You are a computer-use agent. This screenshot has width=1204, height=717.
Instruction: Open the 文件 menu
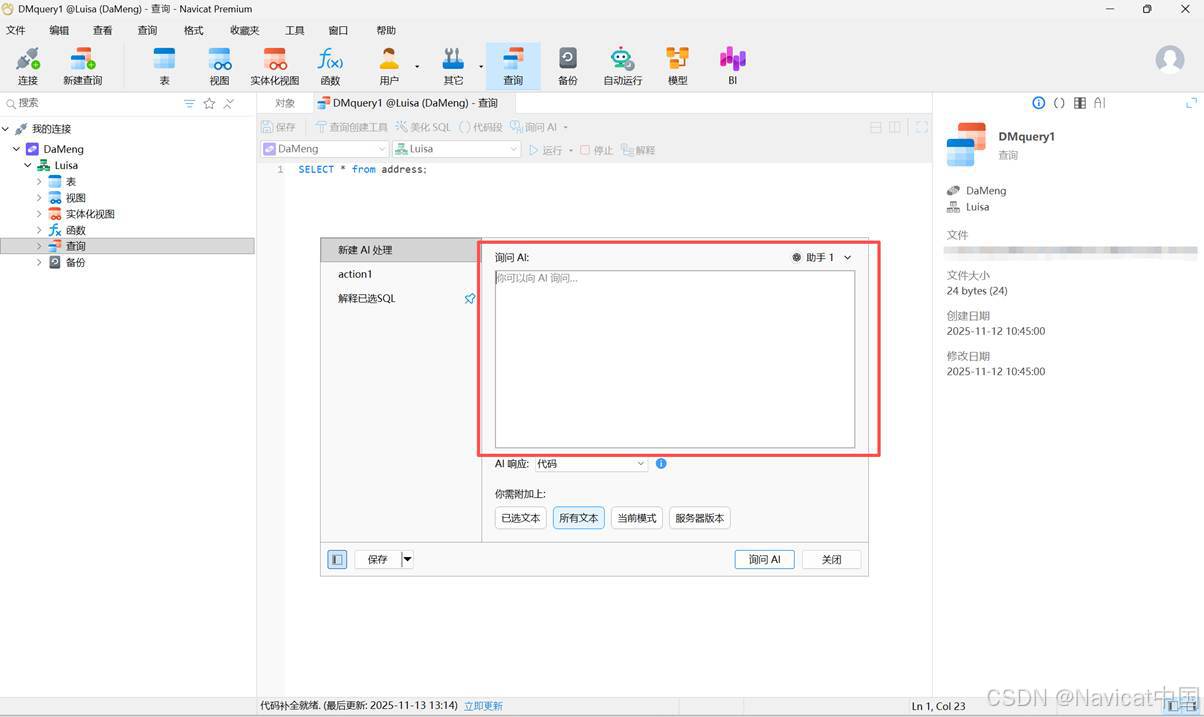(16, 31)
